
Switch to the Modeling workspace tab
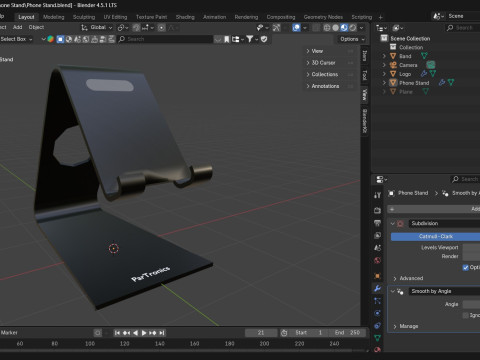[x=53, y=17]
